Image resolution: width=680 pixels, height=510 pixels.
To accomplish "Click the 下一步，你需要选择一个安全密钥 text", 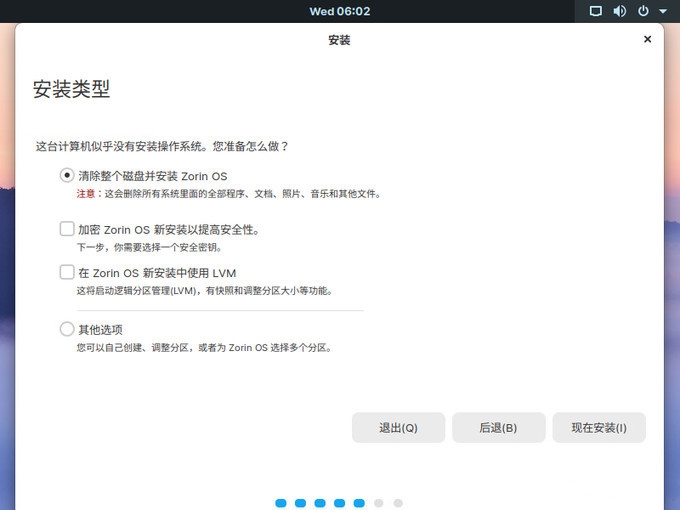I will click(x=150, y=248).
